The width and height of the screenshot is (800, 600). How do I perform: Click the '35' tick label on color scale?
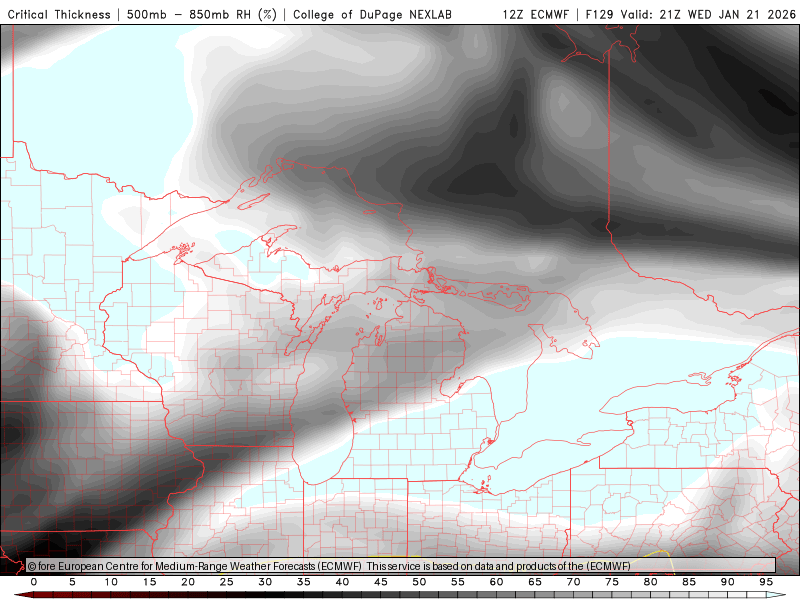coord(304,582)
